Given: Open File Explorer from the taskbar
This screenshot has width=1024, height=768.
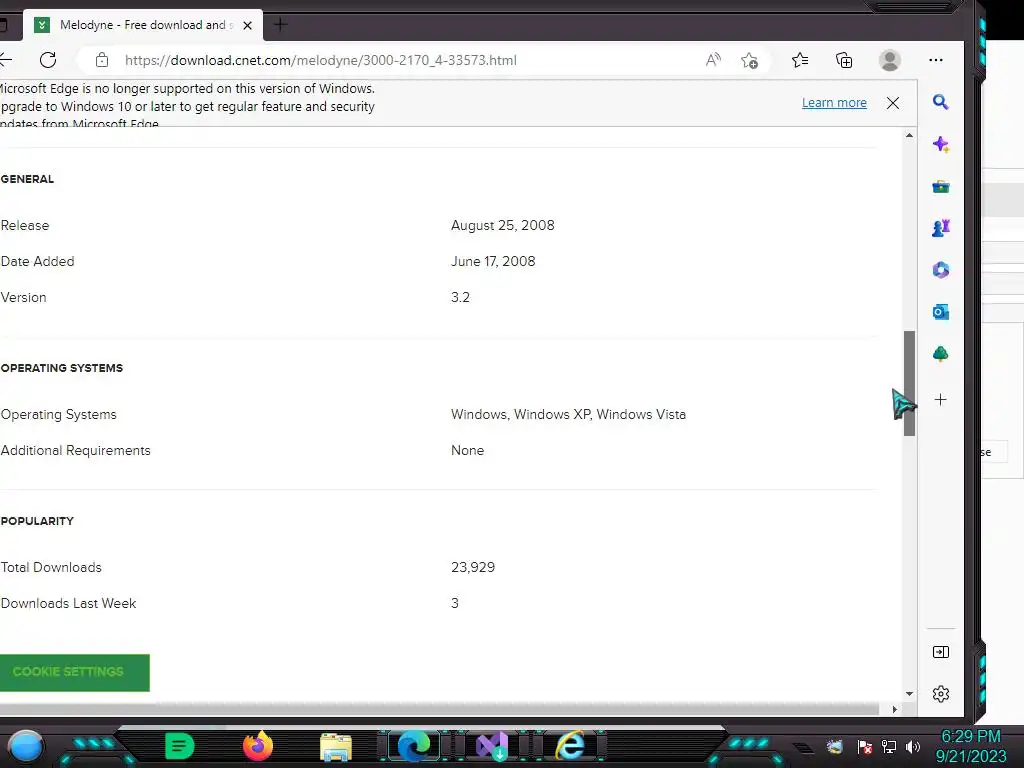Looking at the screenshot, I should (336, 747).
